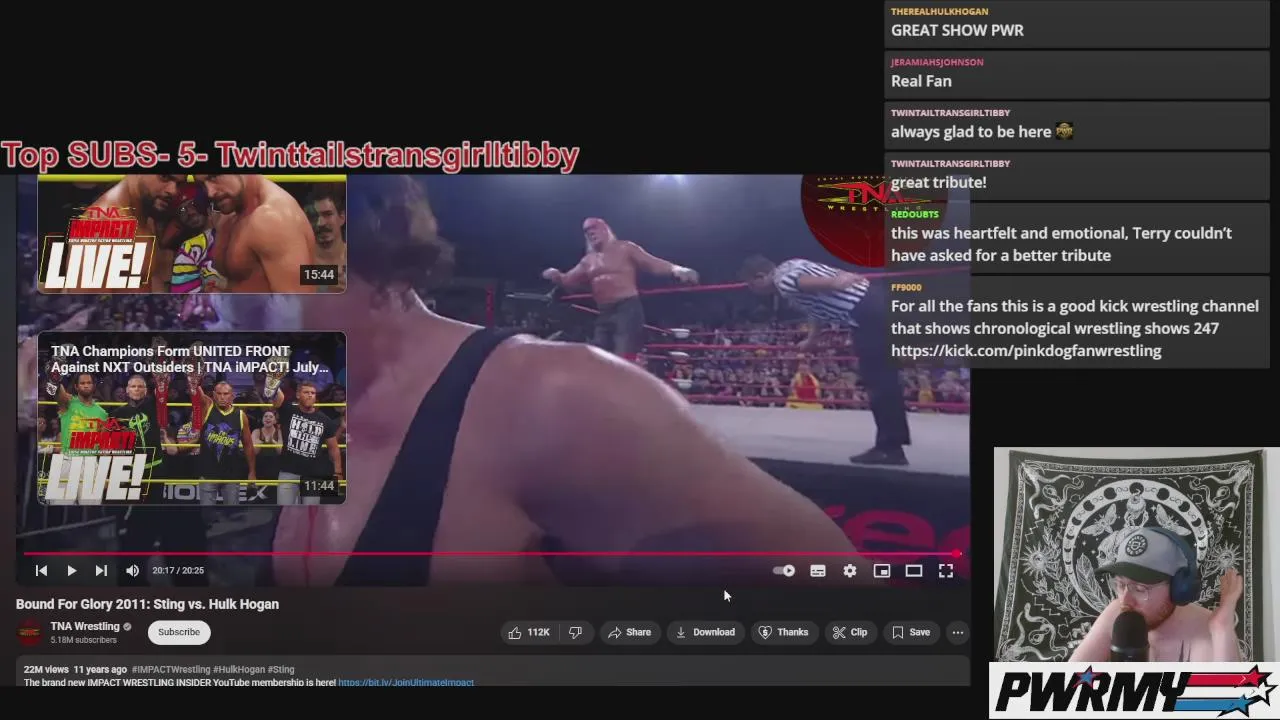
Task: Download the video
Action: (705, 632)
